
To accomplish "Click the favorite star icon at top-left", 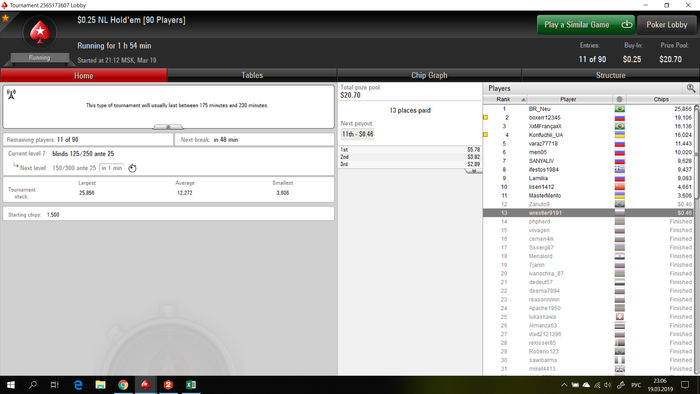I will tap(5, 18).
